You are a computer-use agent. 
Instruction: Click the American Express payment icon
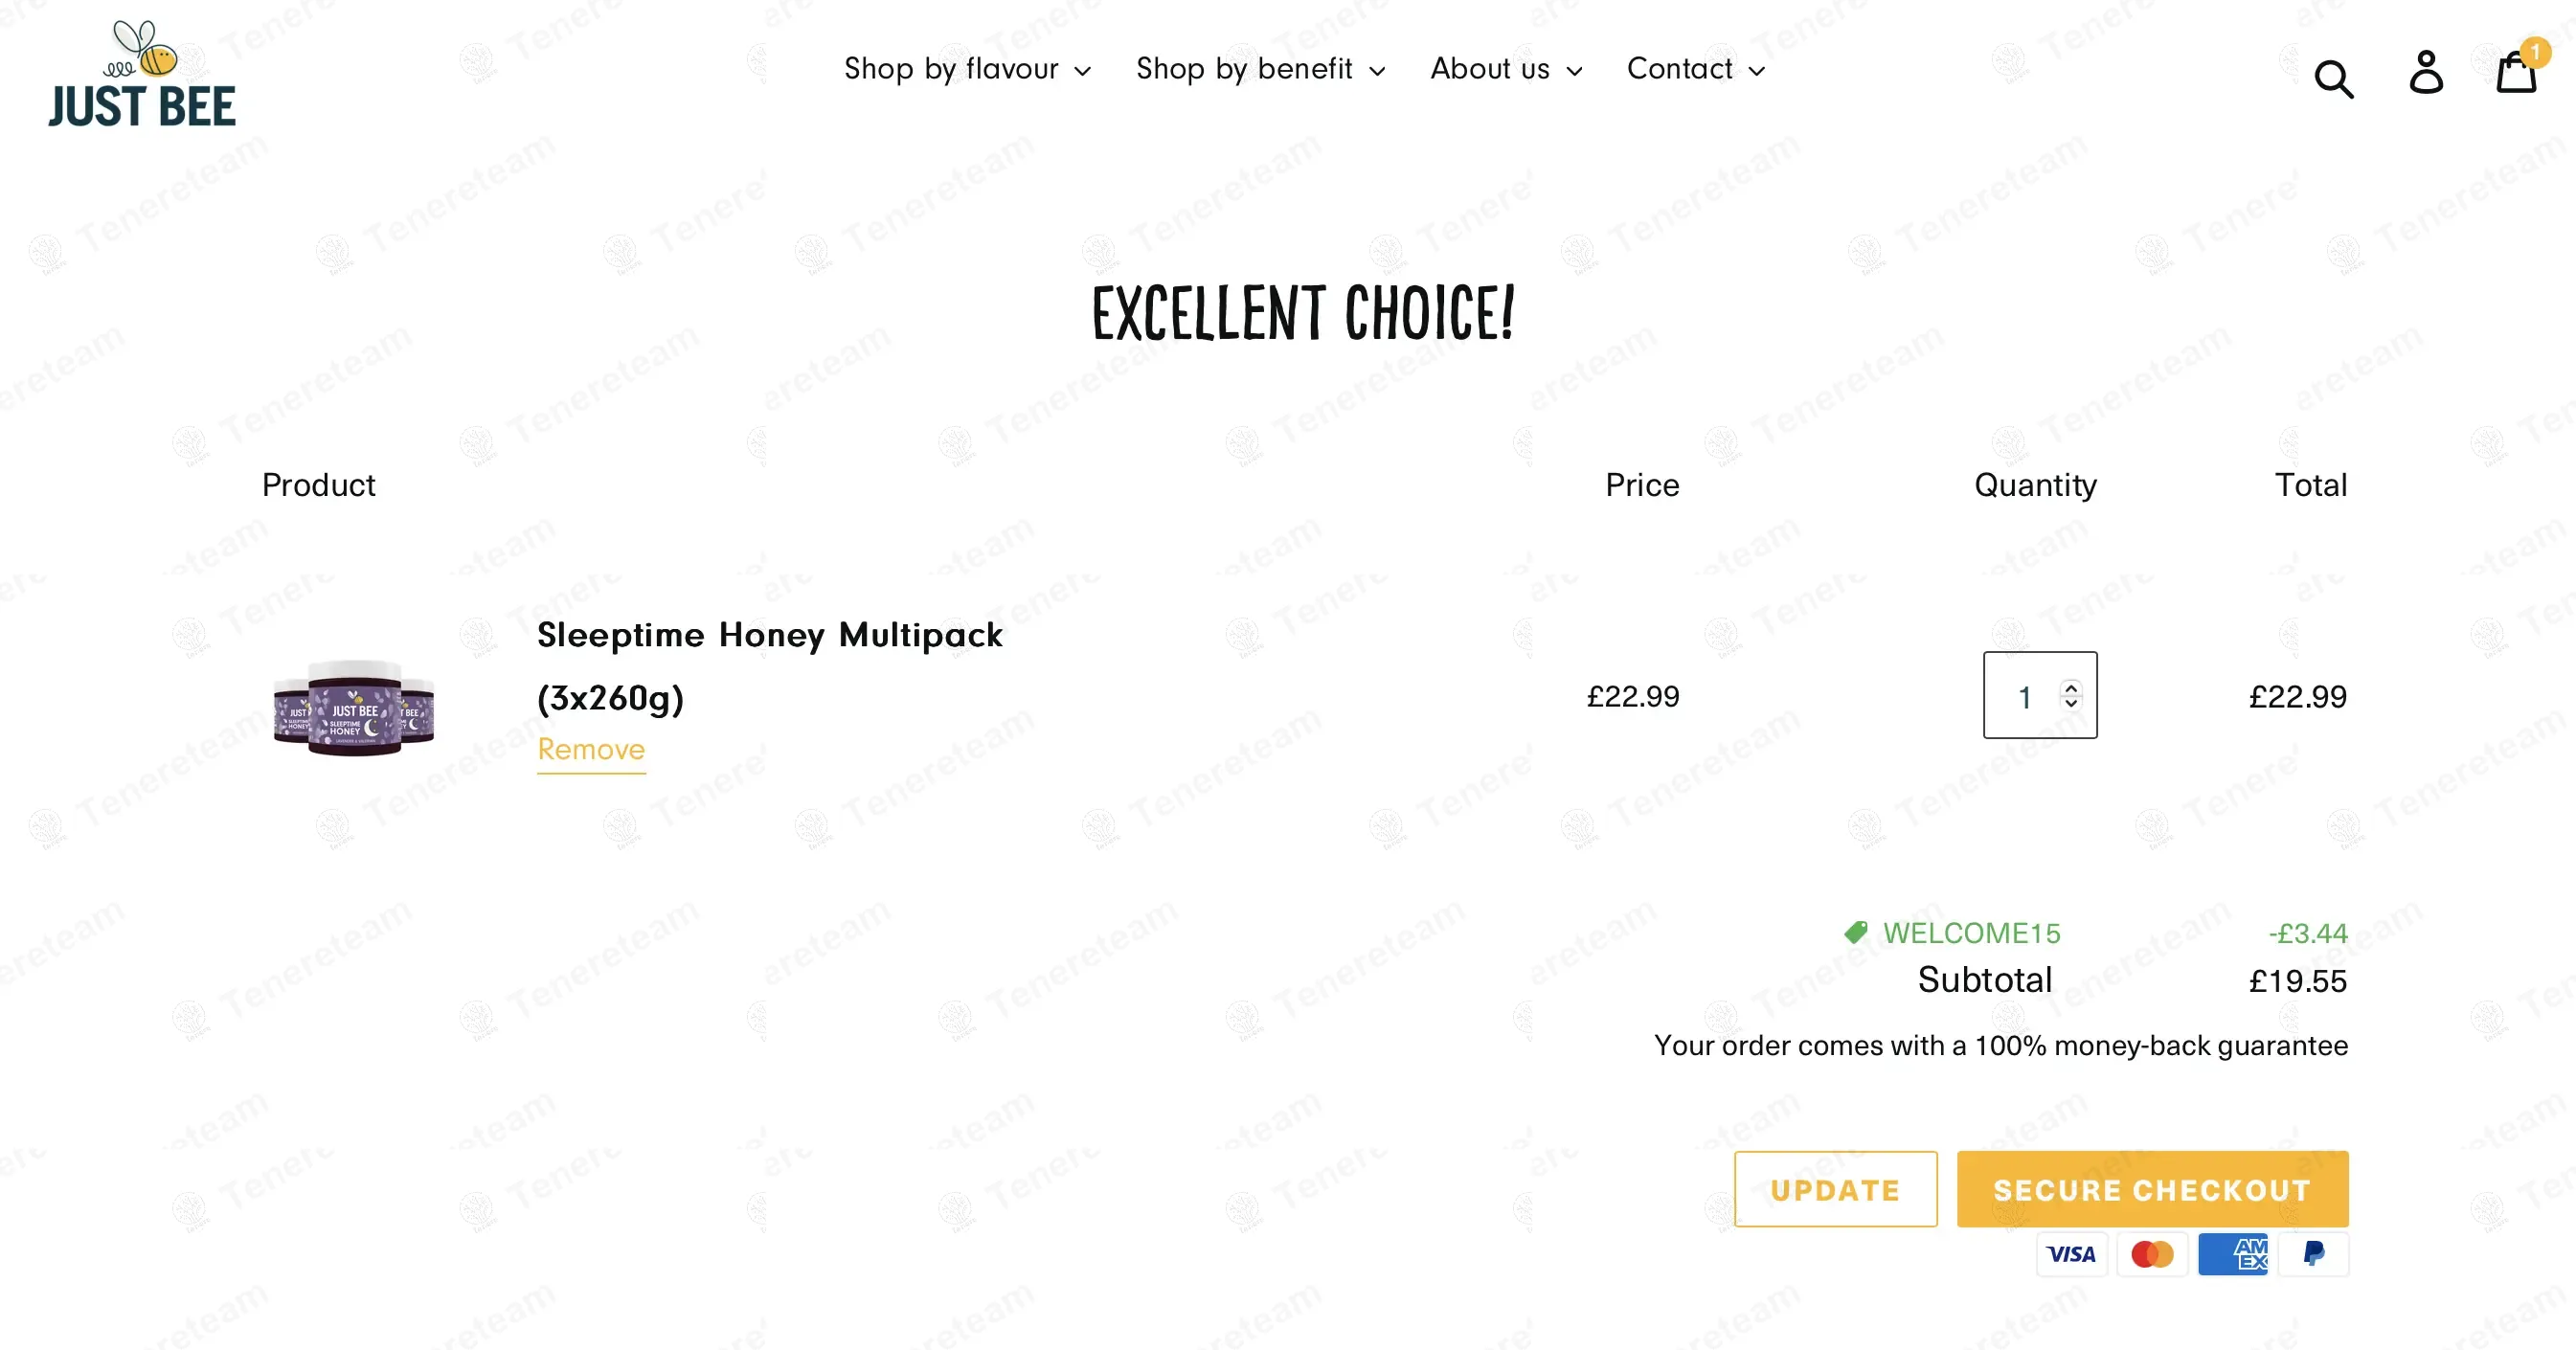2233,1254
